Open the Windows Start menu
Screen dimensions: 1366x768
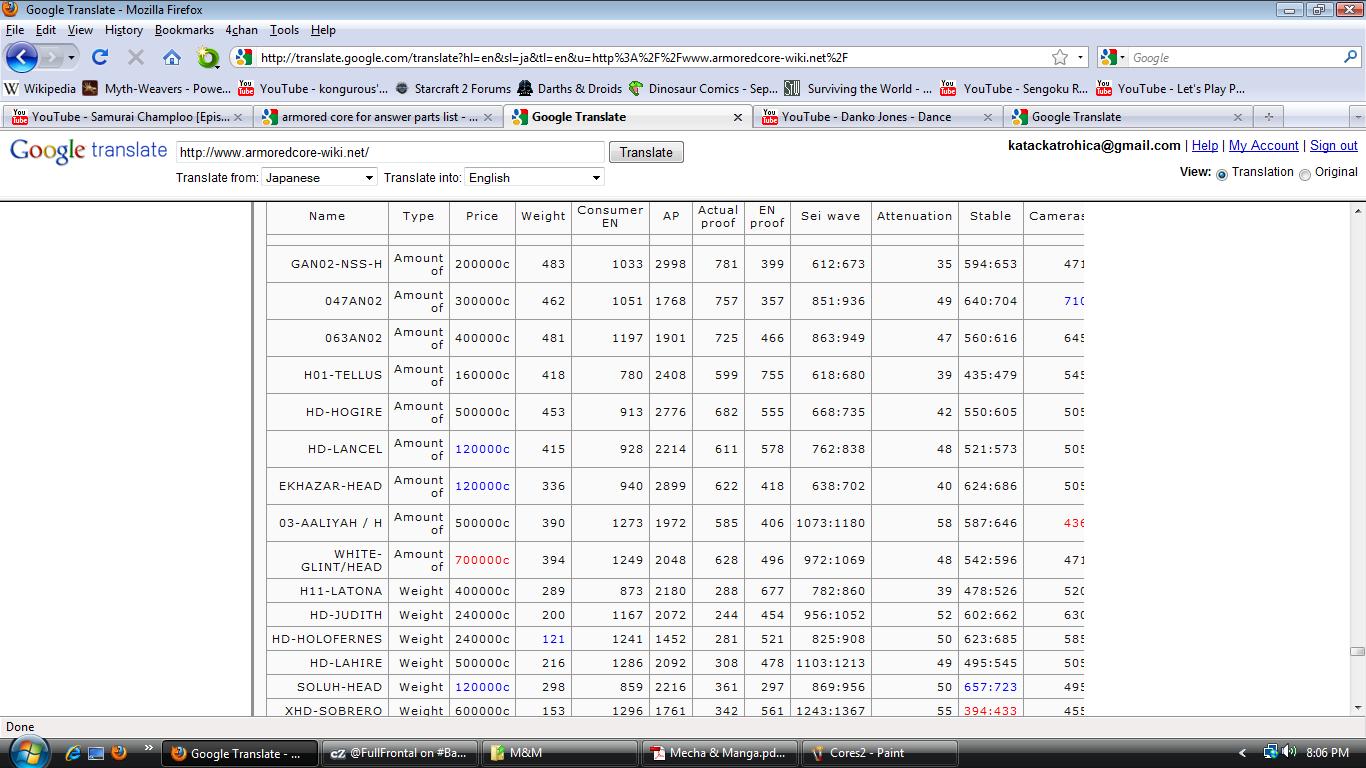coord(27,752)
